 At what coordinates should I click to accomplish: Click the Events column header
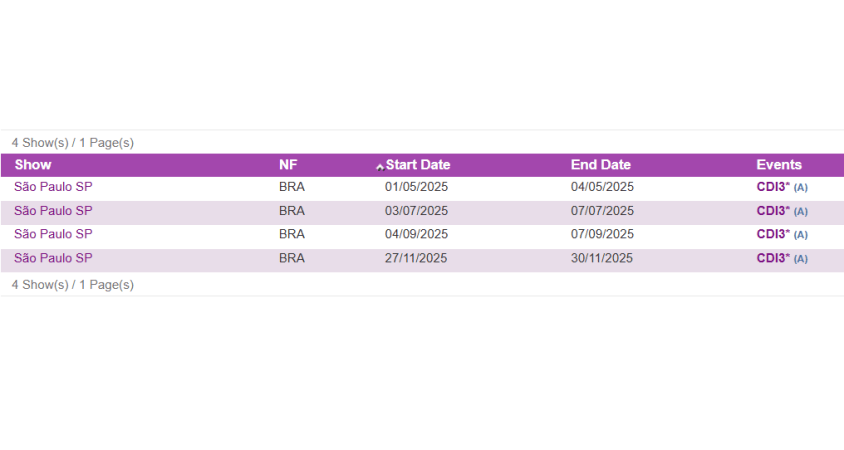point(778,165)
